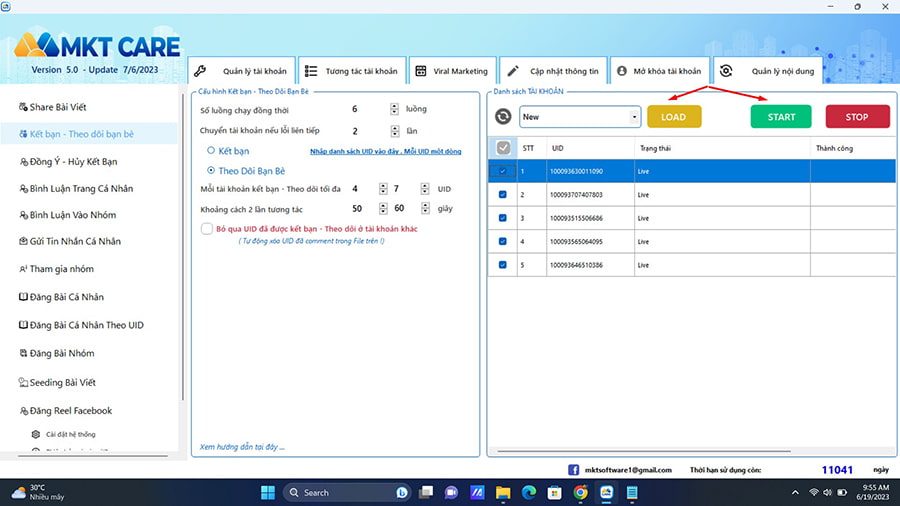The width and height of the screenshot is (900, 506).
Task: Adjust the interval stepper showing 60
Action: point(425,208)
